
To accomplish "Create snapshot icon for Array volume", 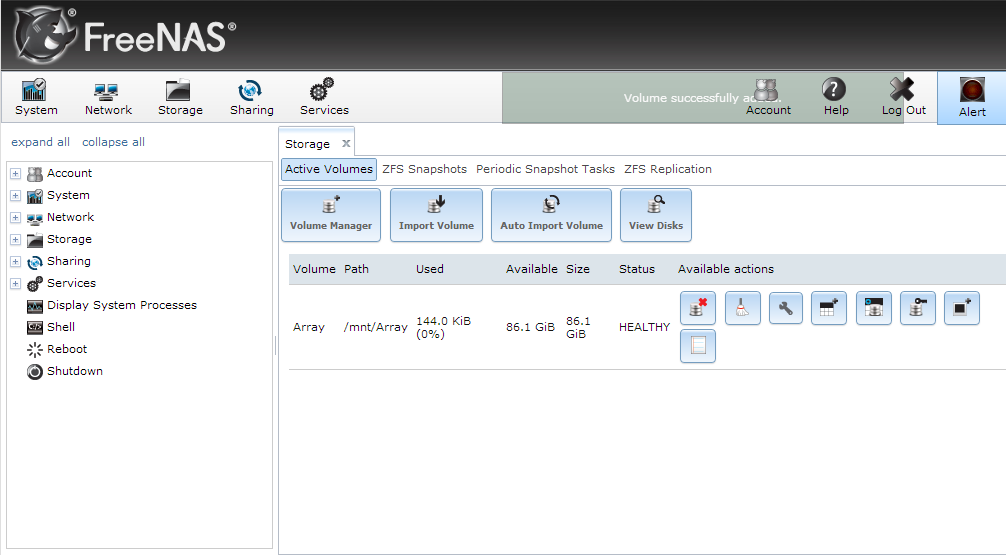I will pyautogui.click(x=962, y=308).
